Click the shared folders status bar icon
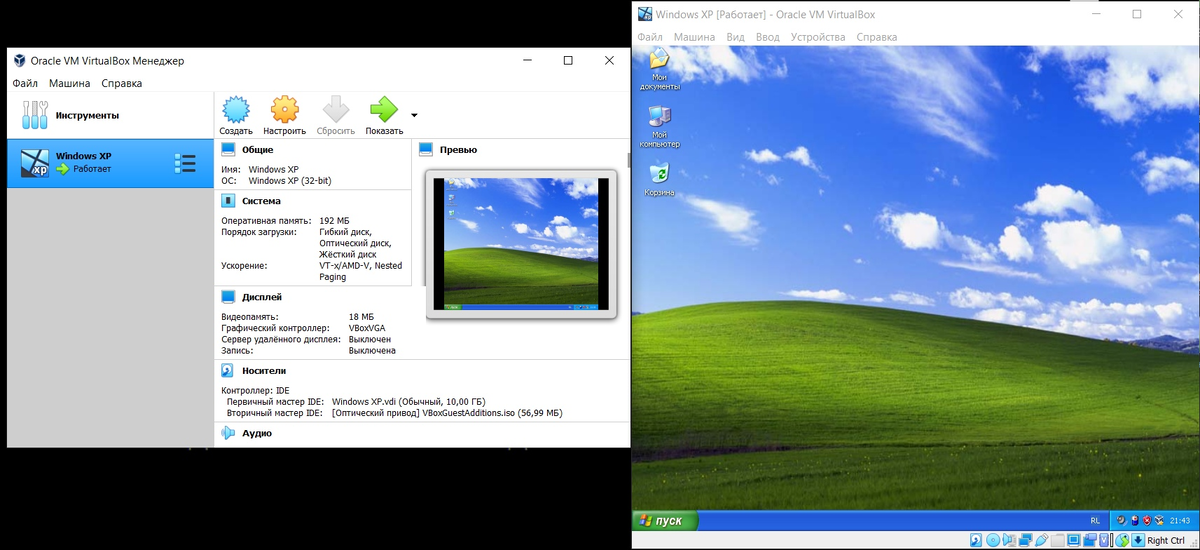 point(1058,540)
